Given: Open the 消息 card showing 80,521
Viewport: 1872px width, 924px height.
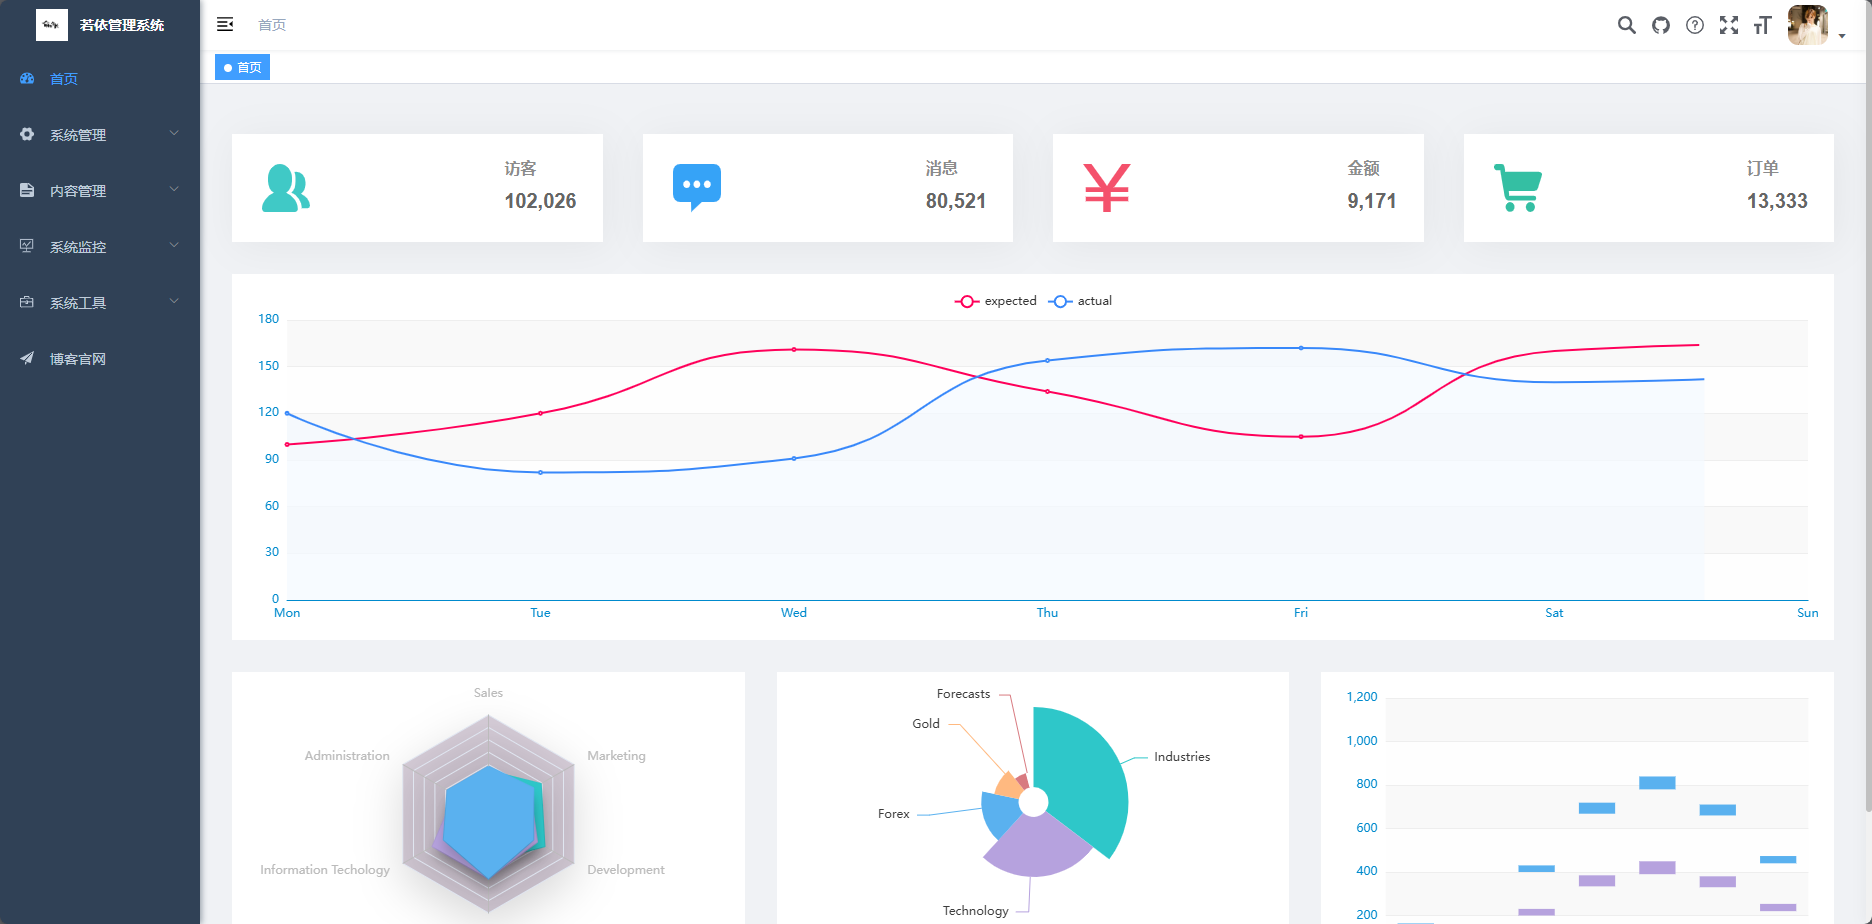Looking at the screenshot, I should 828,188.
